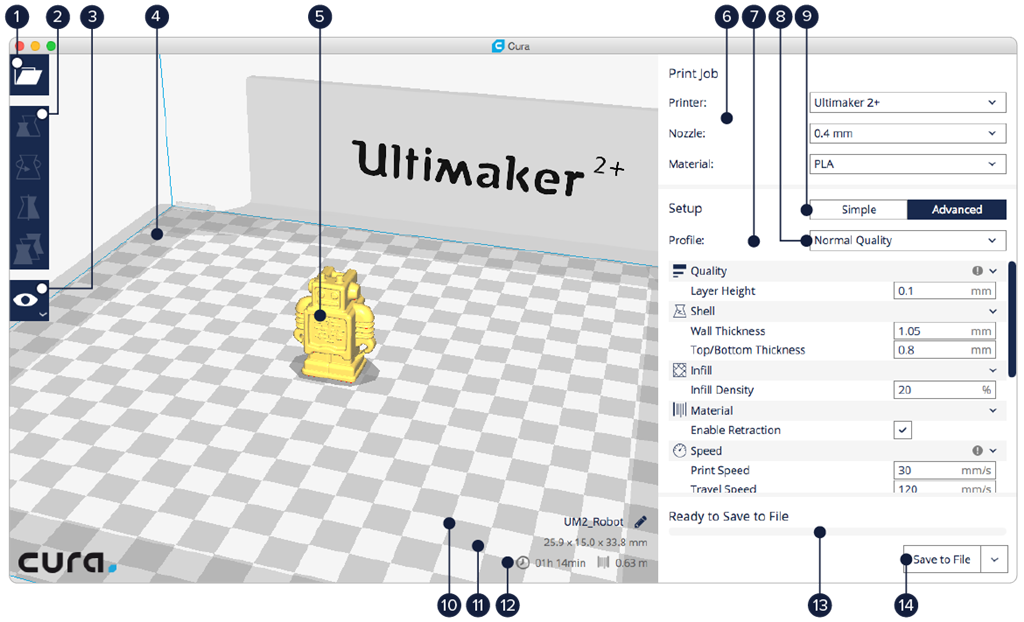Click the yellow robot 3D model
The height and width of the screenshot is (622, 1024).
pos(335,324)
